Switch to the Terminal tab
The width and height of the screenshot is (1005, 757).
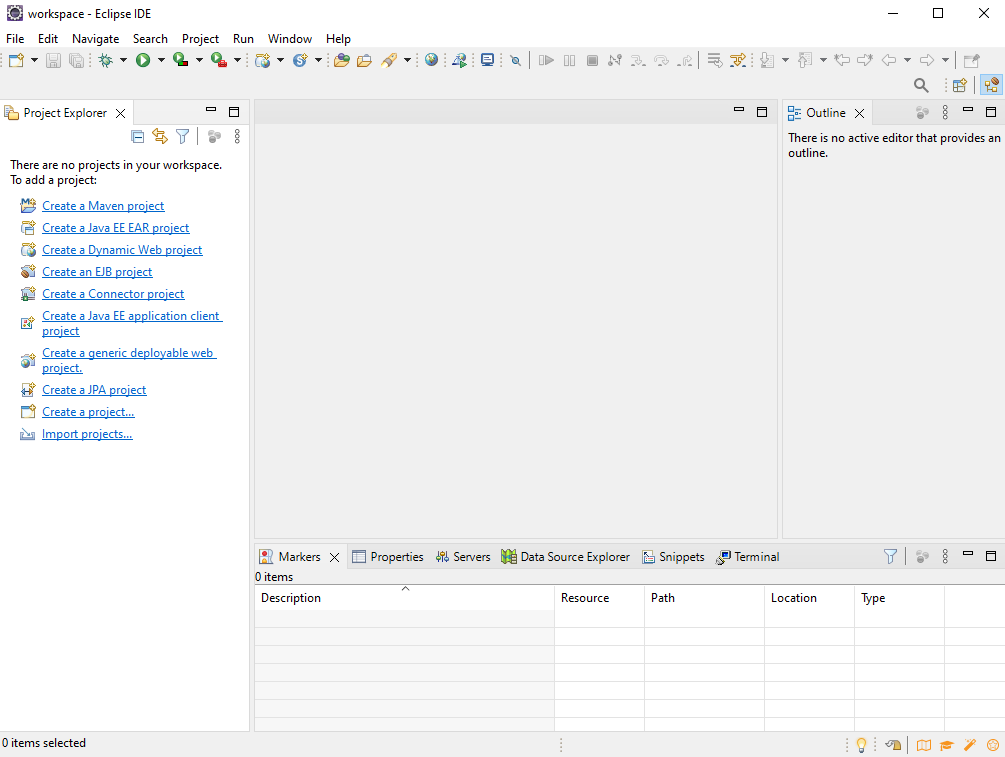pyautogui.click(x=748, y=556)
